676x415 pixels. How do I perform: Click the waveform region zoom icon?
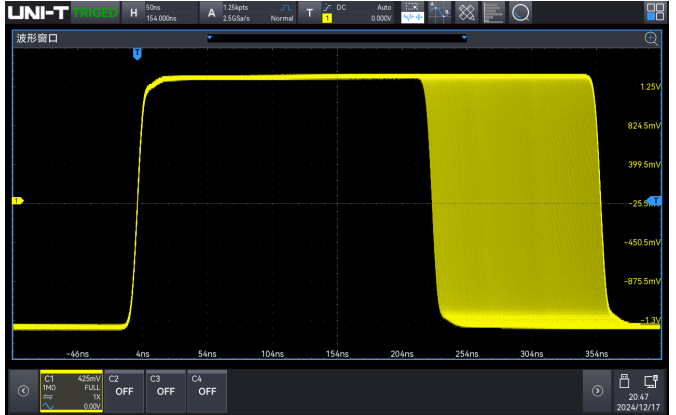[412, 12]
